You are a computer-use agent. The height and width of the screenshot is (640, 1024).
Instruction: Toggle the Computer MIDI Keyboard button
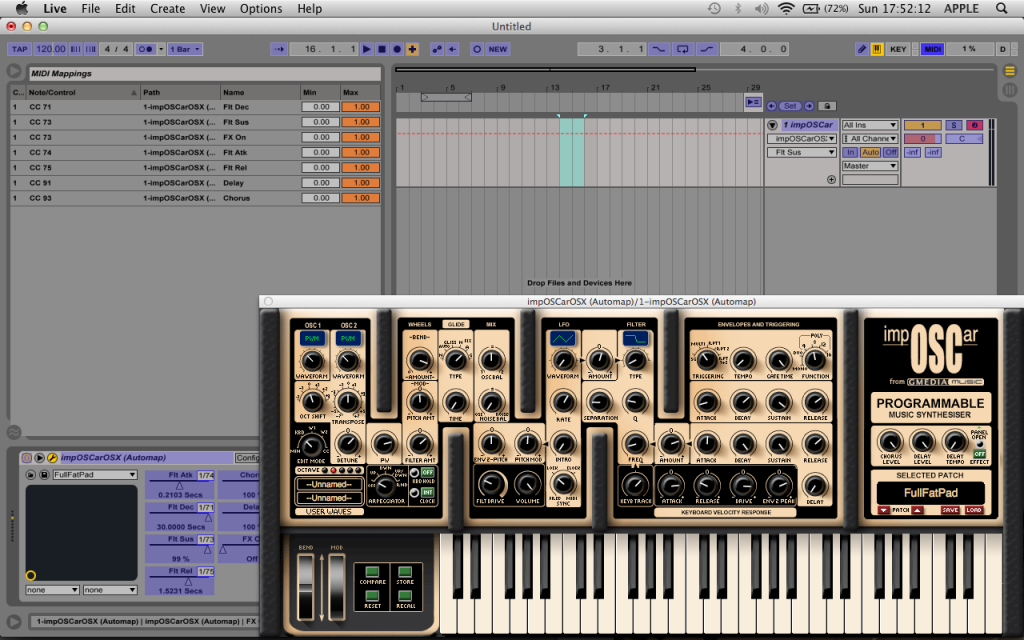tap(877, 49)
